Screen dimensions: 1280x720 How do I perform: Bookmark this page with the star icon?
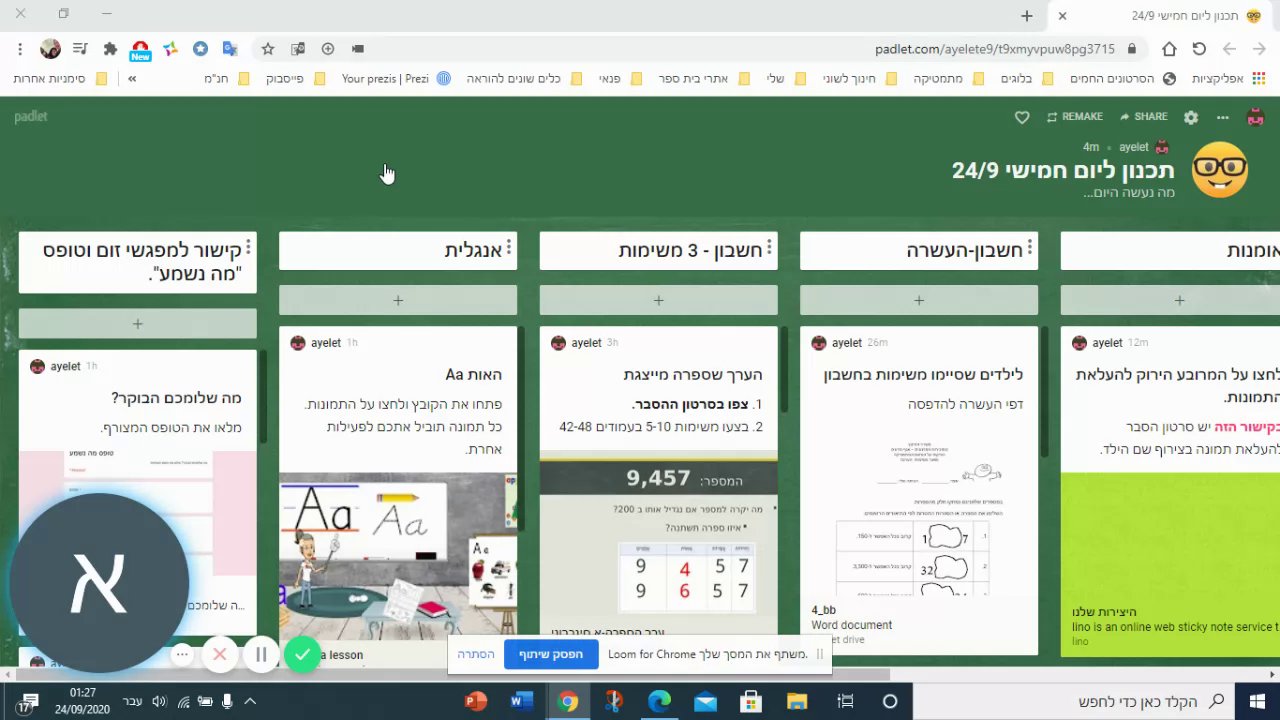click(x=268, y=48)
